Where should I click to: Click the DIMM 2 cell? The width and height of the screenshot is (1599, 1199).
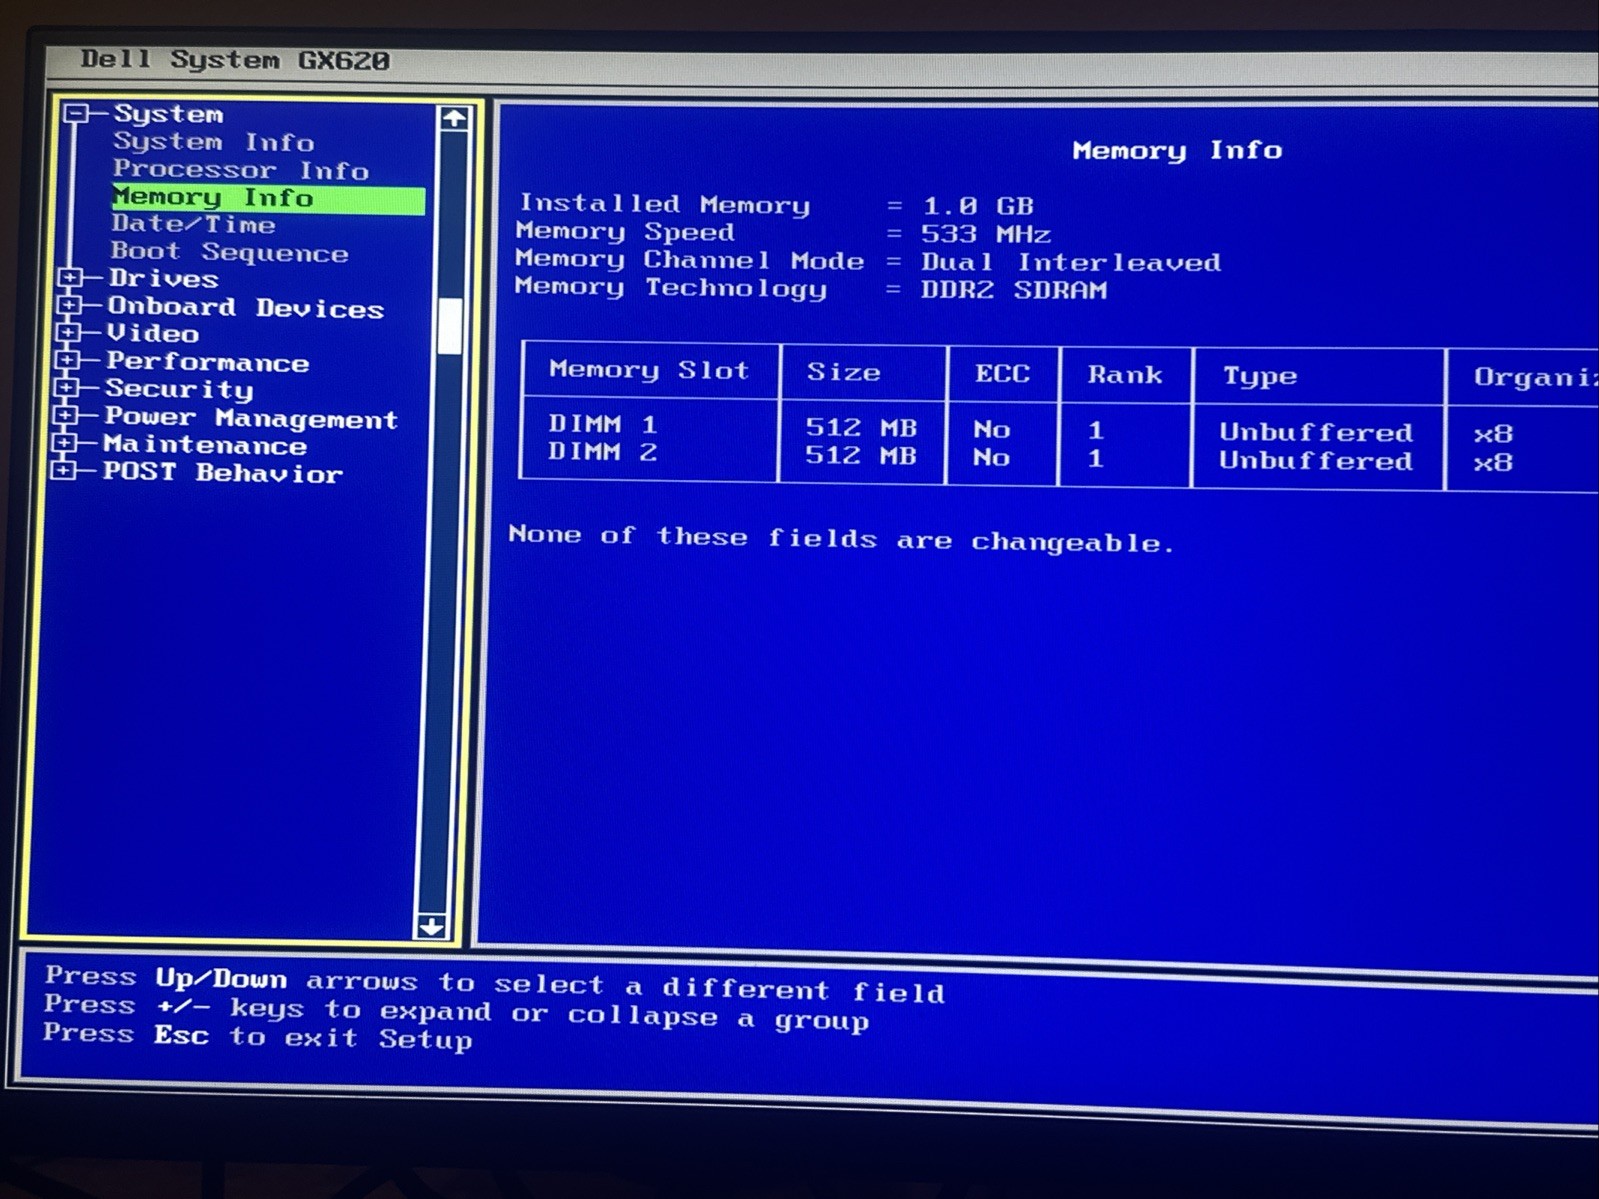pyautogui.click(x=603, y=452)
